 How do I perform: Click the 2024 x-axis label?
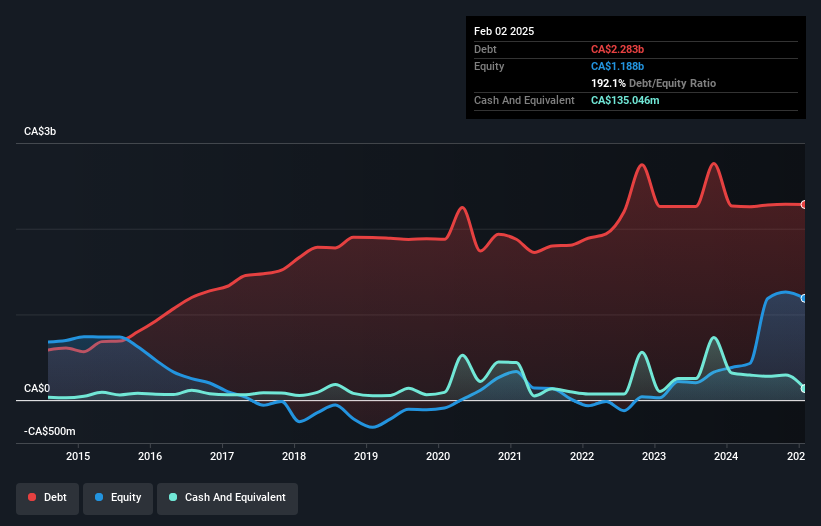(726, 456)
